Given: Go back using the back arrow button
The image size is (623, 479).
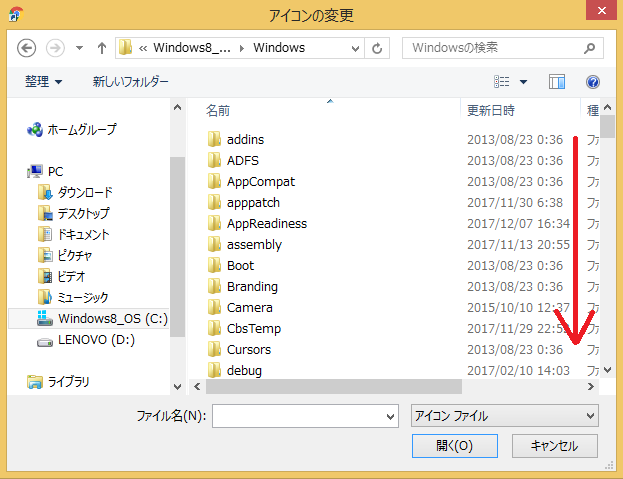Looking at the screenshot, I should click(x=26, y=48).
